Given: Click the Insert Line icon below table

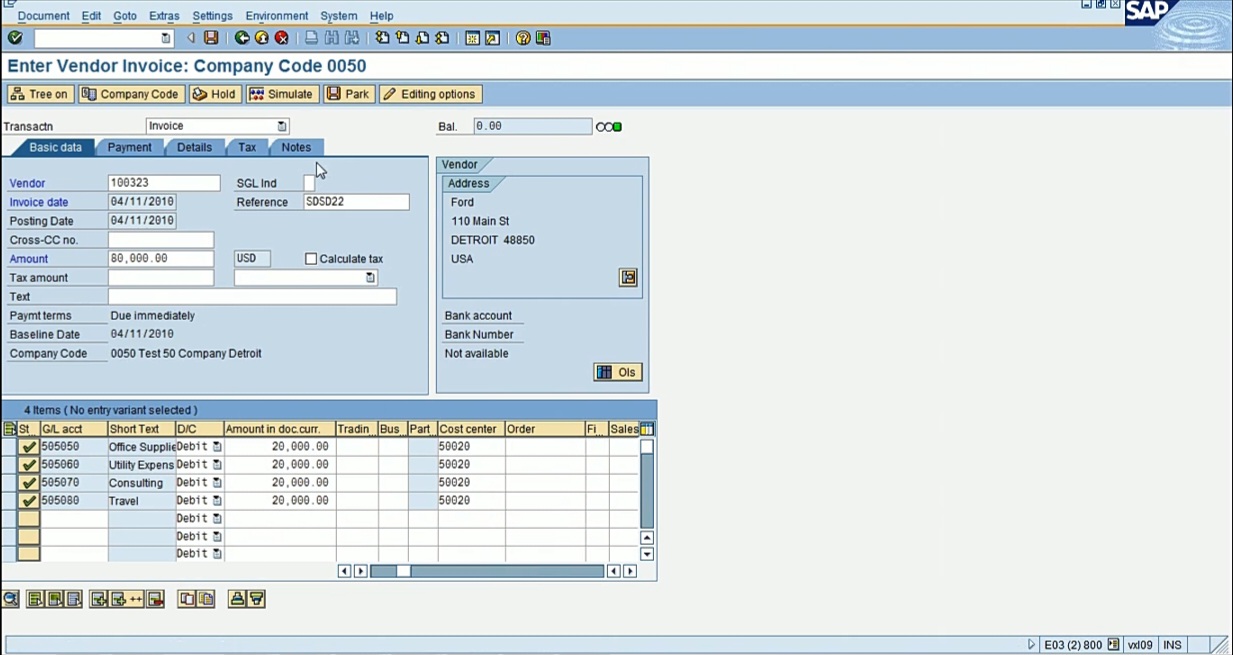Looking at the screenshot, I should pyautogui.click(x=99, y=599).
